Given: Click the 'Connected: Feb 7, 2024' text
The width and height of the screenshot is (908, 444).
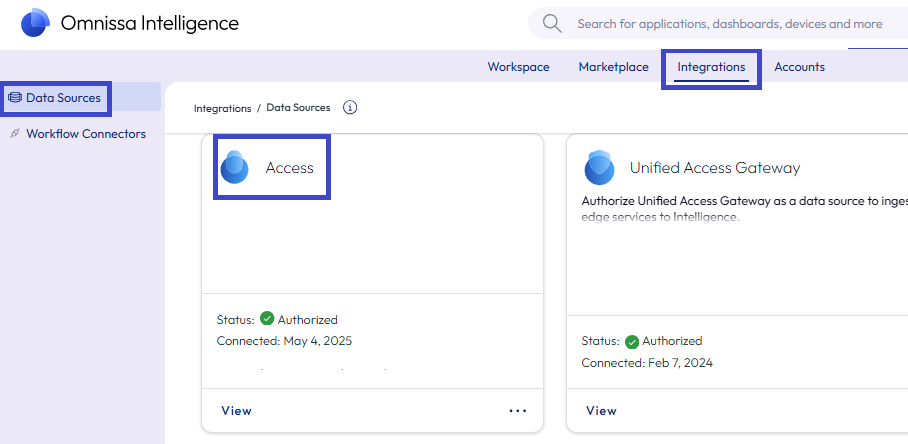Looking at the screenshot, I should [x=647, y=363].
